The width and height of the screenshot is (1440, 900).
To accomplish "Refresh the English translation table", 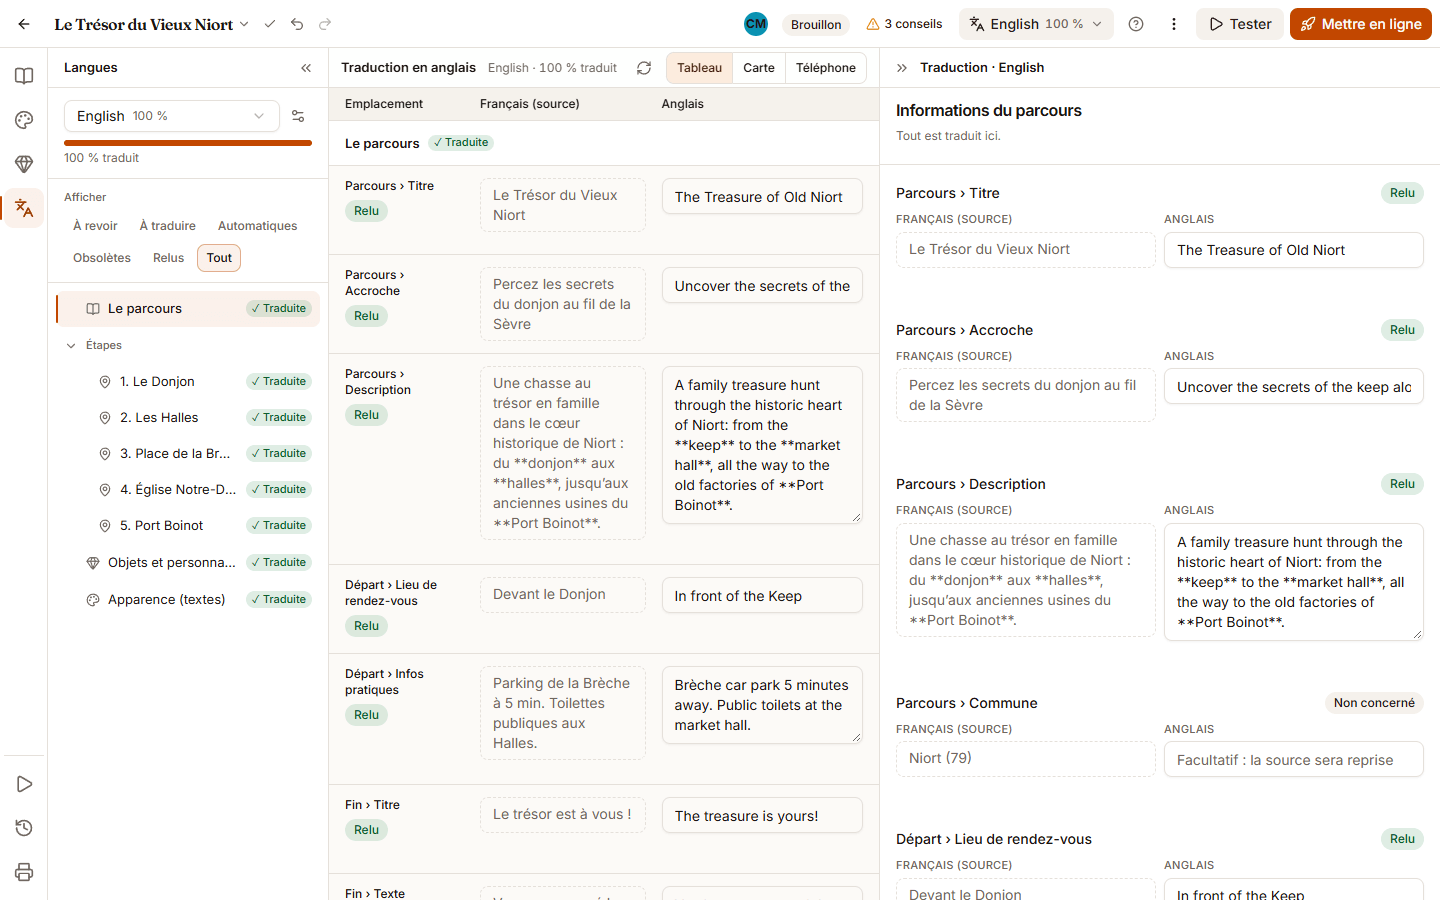I will (644, 68).
